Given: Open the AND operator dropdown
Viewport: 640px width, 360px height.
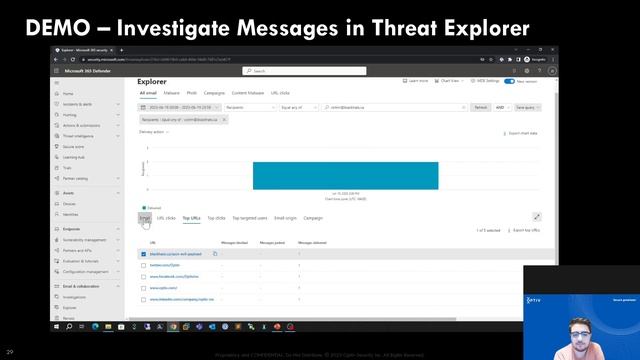Looking at the screenshot, I should click(x=502, y=107).
